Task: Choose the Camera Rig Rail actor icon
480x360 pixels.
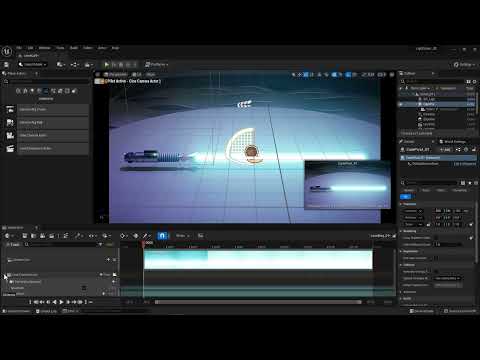Action: pyautogui.click(x=10, y=122)
